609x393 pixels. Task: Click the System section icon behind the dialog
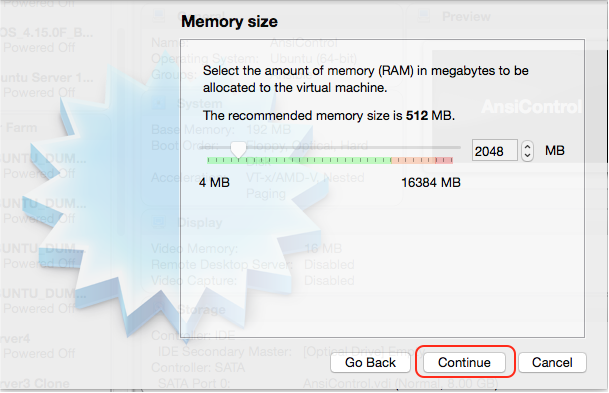click(x=158, y=103)
